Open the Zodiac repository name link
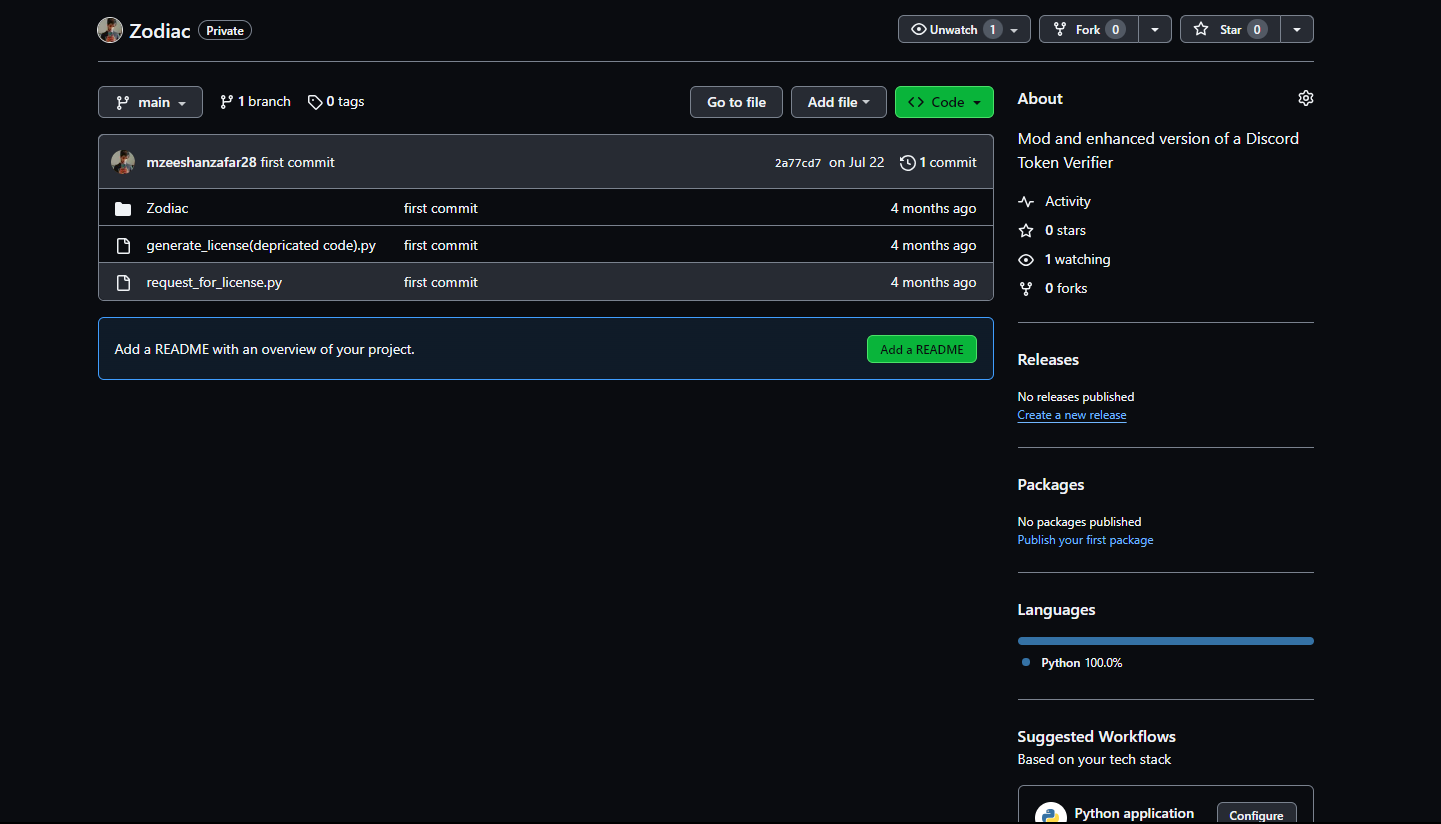The height and width of the screenshot is (824, 1441). 160,31
